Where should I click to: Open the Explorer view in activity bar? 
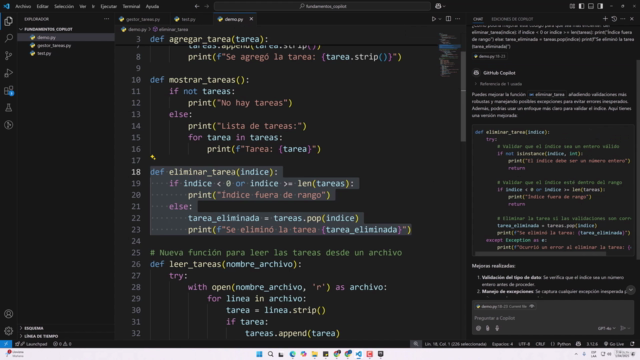click(x=9, y=21)
